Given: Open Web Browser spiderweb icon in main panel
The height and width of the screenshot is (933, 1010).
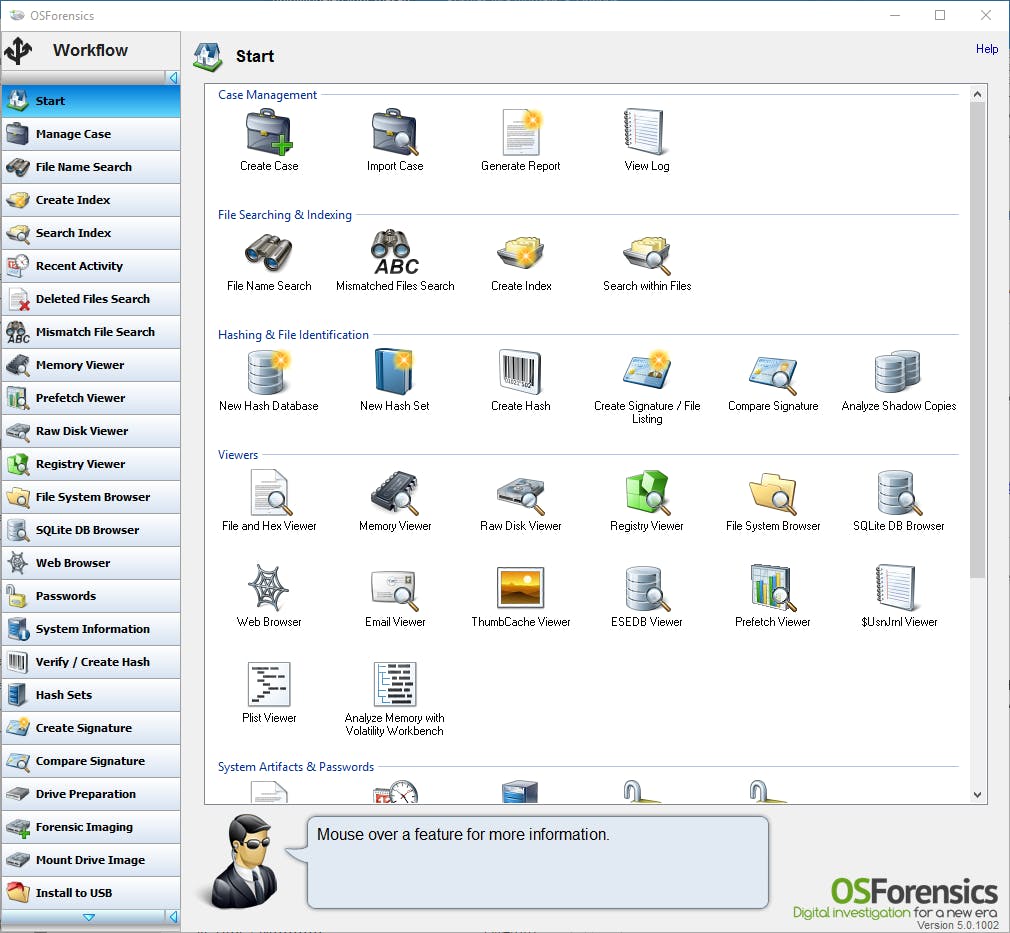Looking at the screenshot, I should (269, 588).
